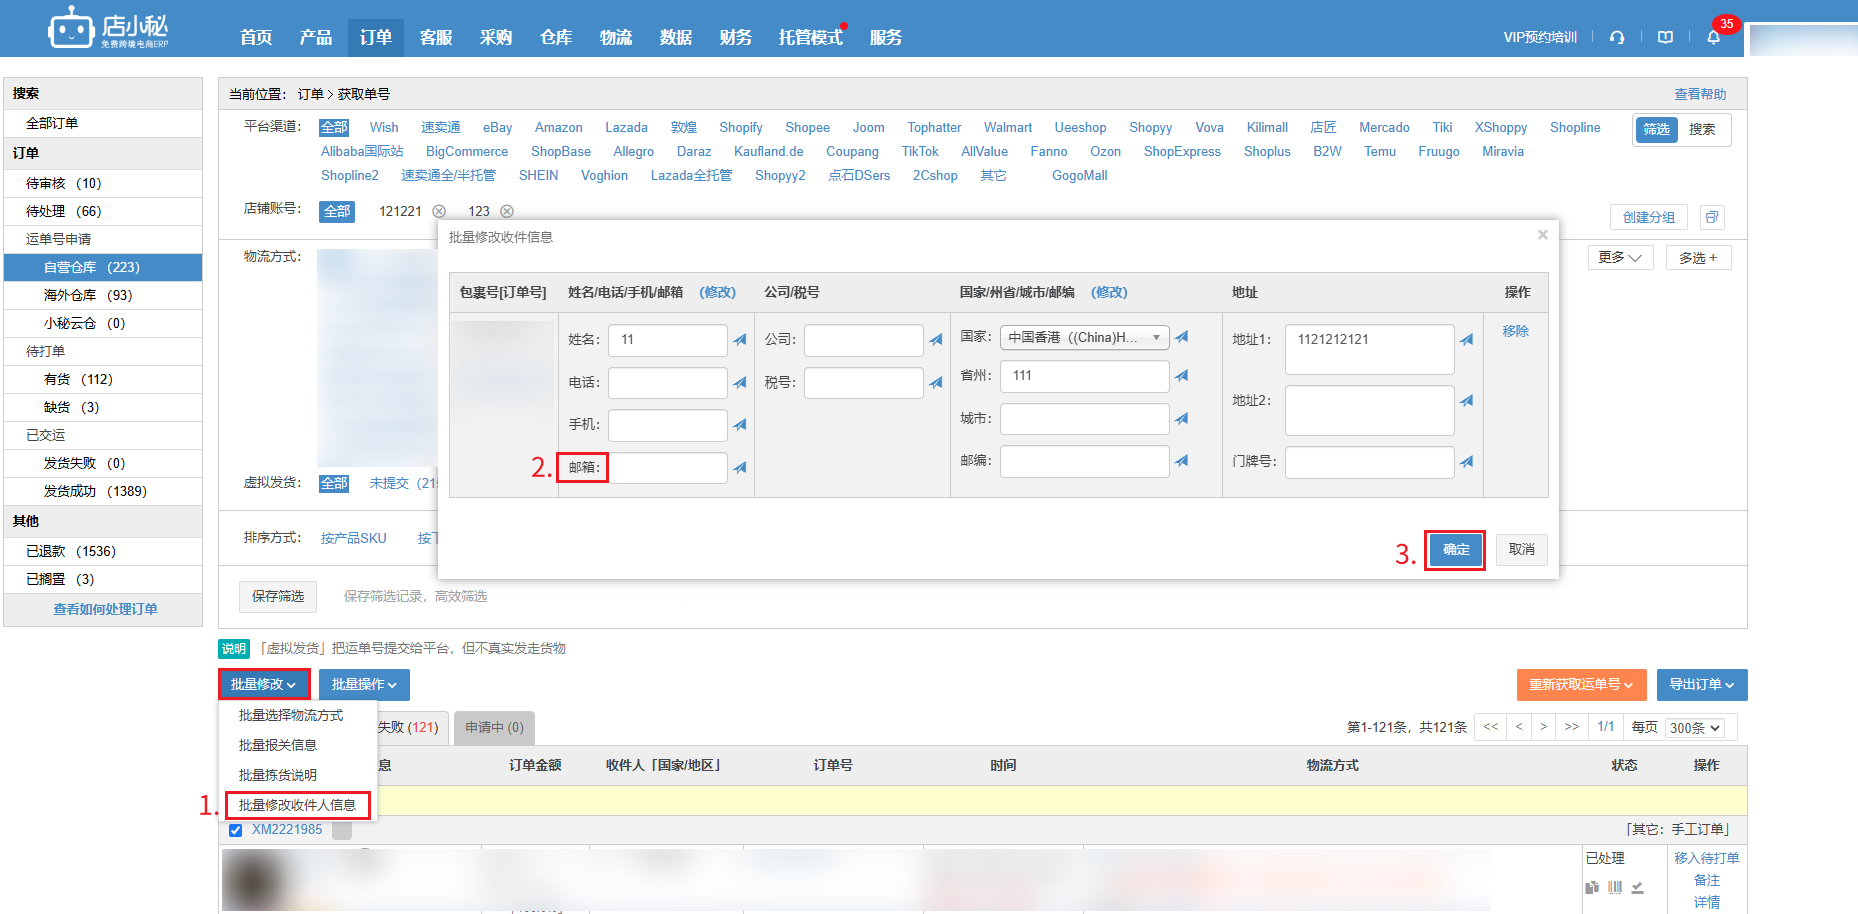Expand the 更多 logistics options
Image resolution: width=1858 pixels, height=914 pixels.
pos(1621,257)
